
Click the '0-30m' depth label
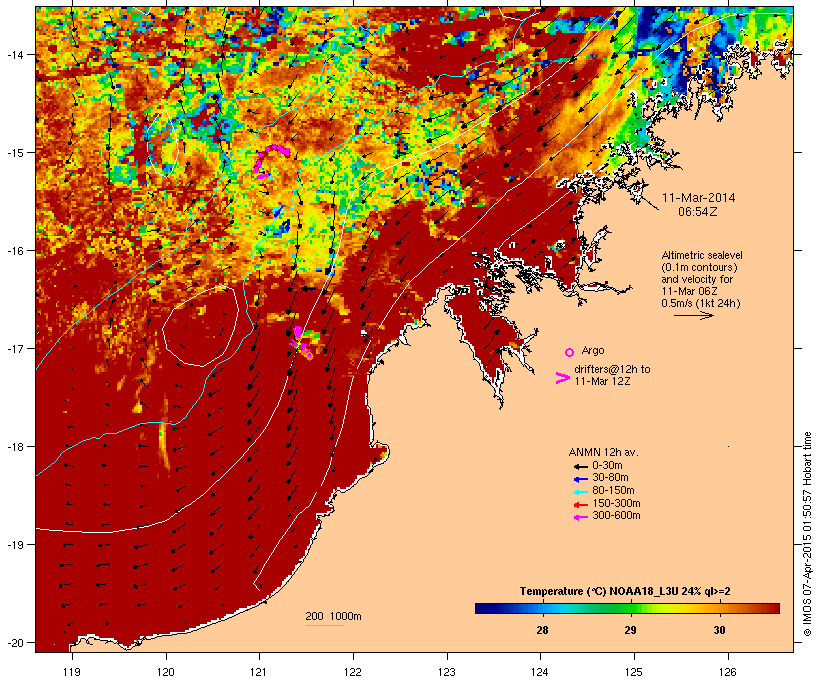[607, 466]
